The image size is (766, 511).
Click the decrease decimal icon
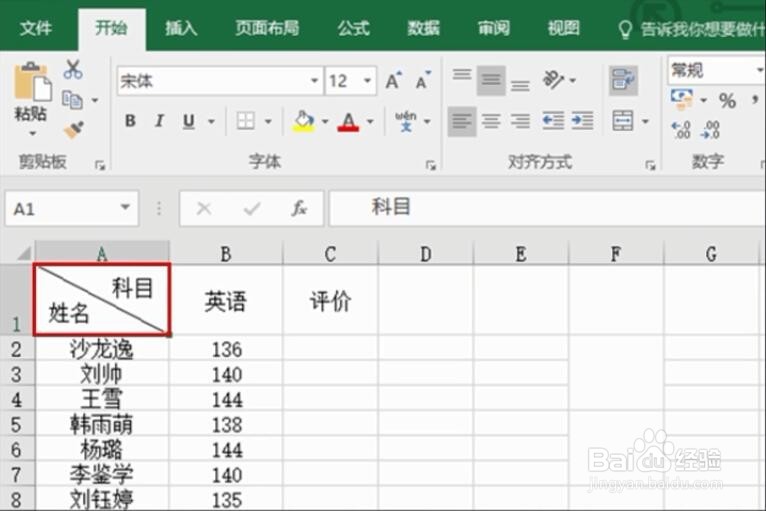point(710,130)
